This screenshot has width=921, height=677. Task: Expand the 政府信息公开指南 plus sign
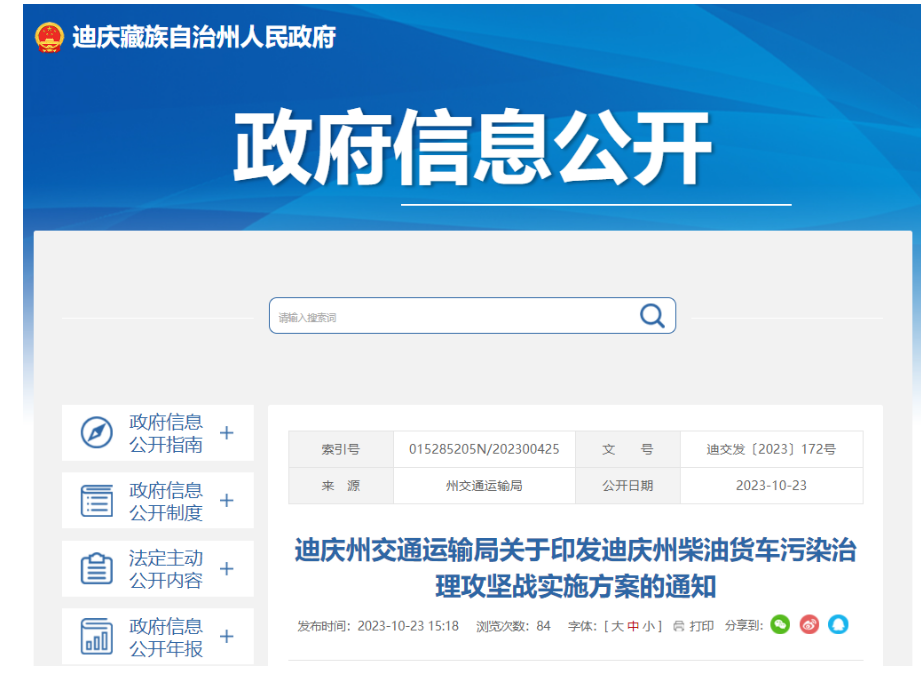(227, 433)
